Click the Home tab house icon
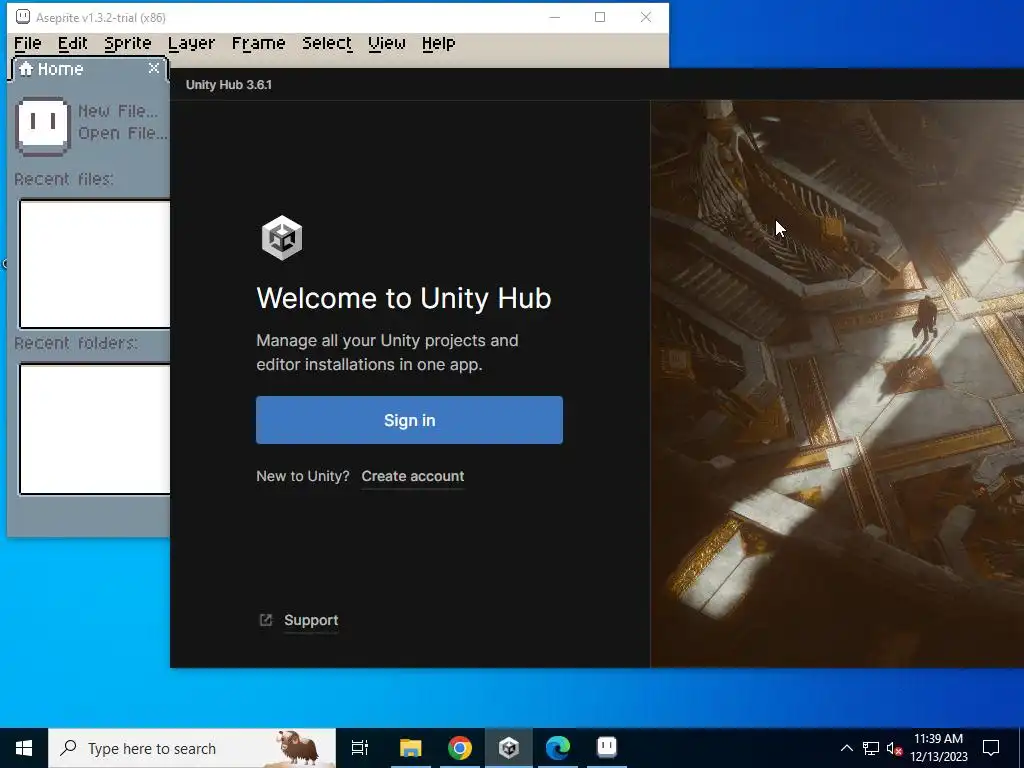 25,69
